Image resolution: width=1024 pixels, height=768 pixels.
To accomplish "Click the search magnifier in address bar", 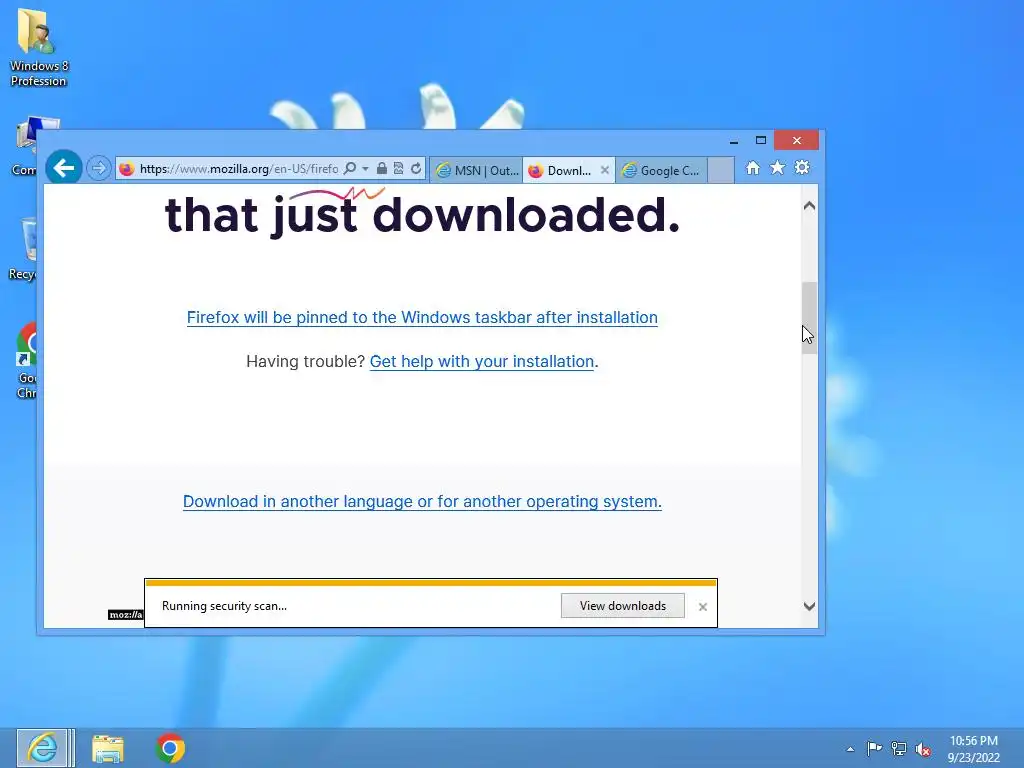I will point(350,168).
